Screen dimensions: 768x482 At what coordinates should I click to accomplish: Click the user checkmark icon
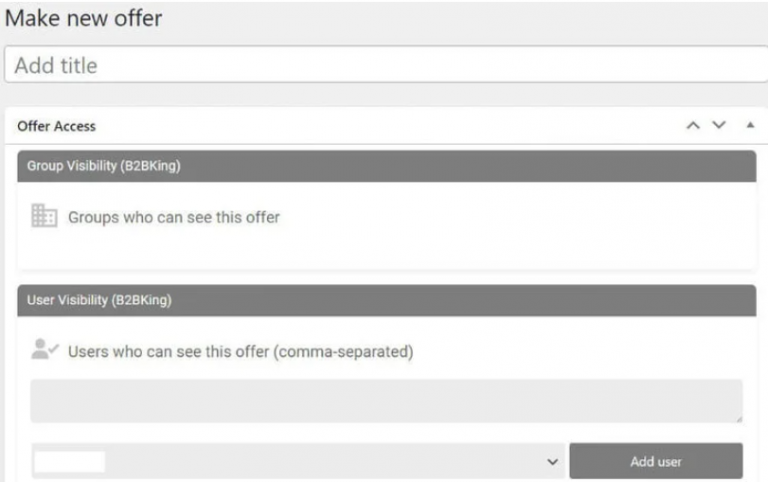point(45,350)
